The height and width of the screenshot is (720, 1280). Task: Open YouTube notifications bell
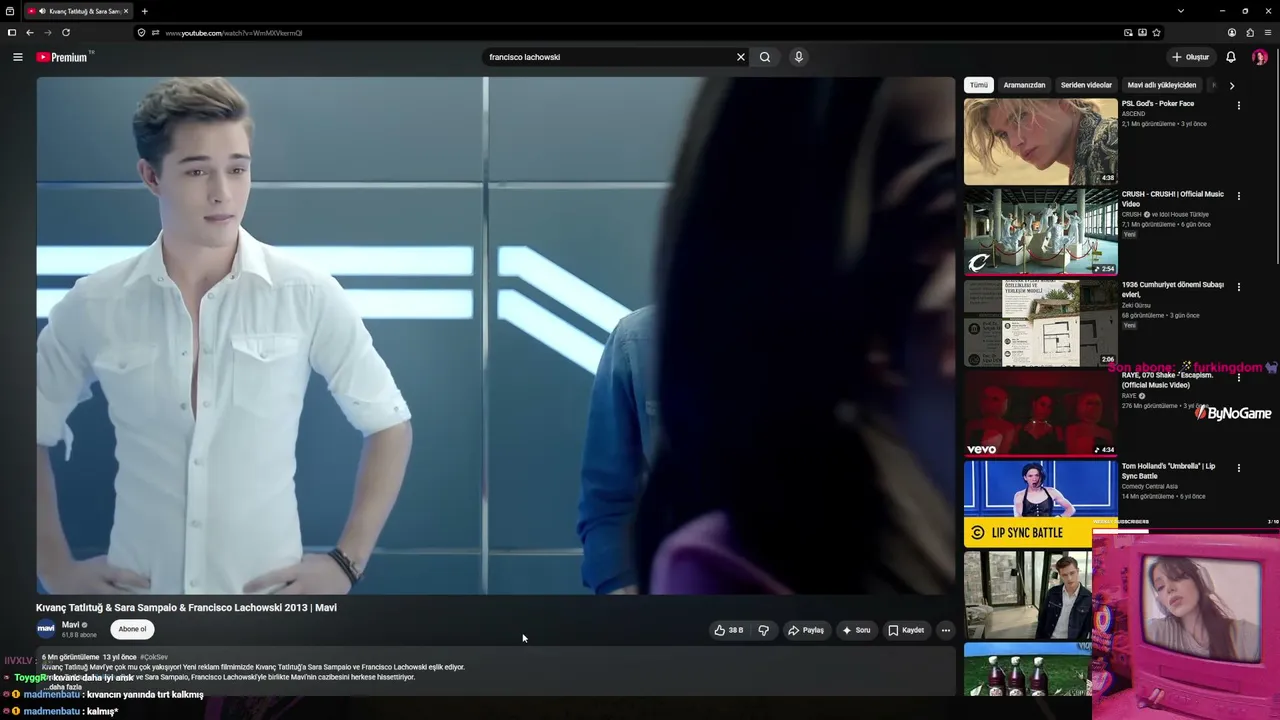tap(1231, 57)
